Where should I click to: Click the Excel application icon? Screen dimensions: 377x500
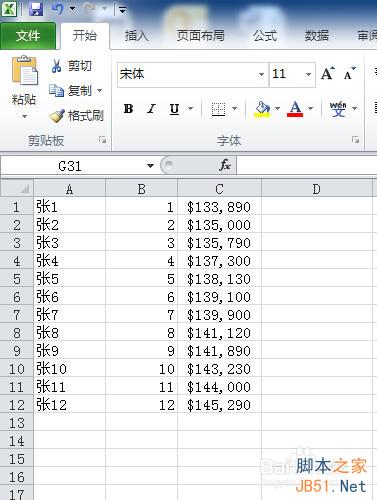[x=9, y=9]
